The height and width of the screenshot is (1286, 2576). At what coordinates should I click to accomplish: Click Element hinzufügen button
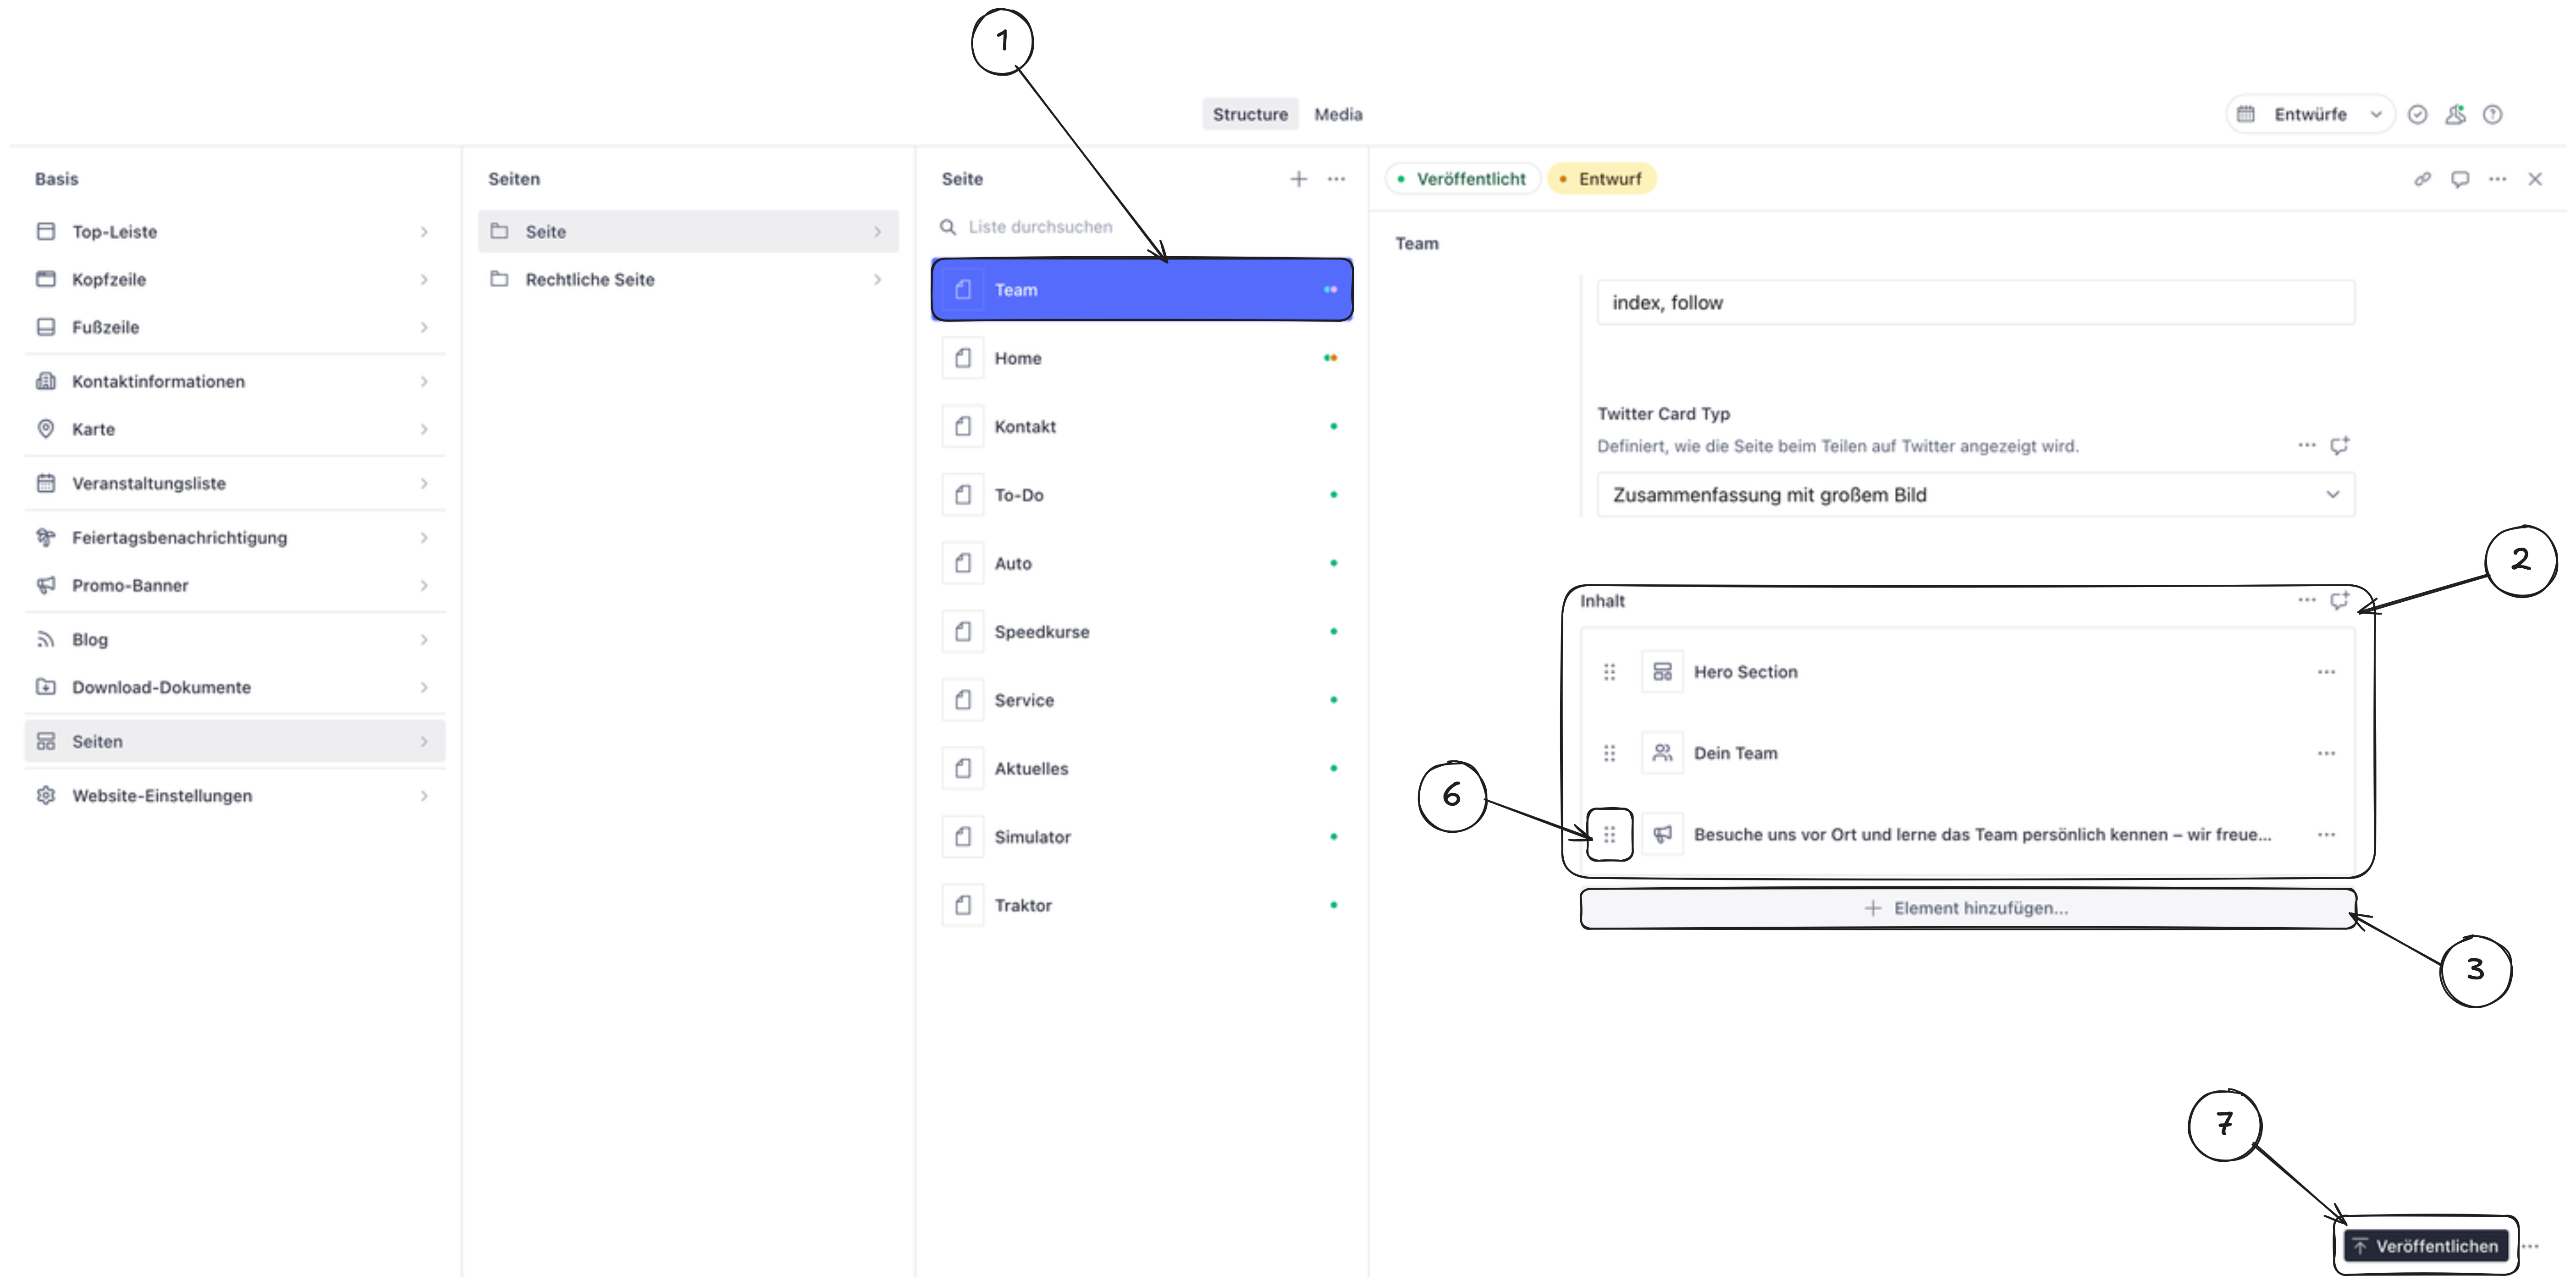click(1967, 908)
